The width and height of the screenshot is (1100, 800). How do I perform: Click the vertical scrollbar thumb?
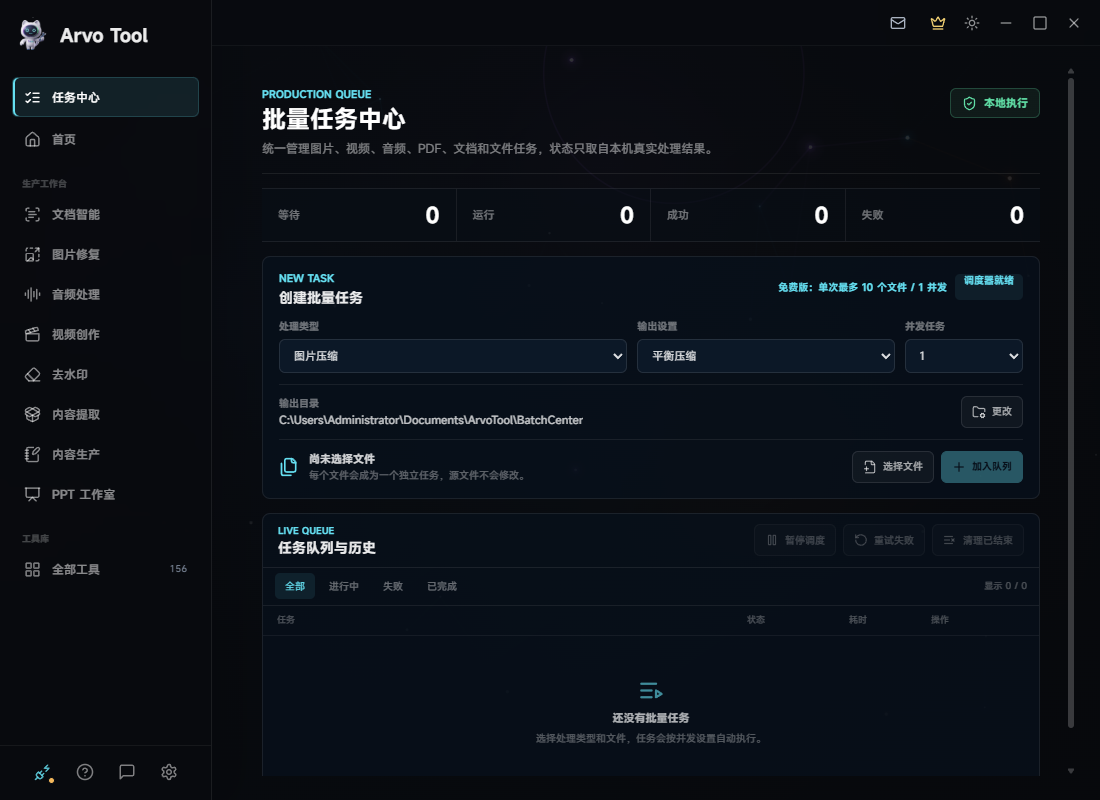click(x=1071, y=404)
